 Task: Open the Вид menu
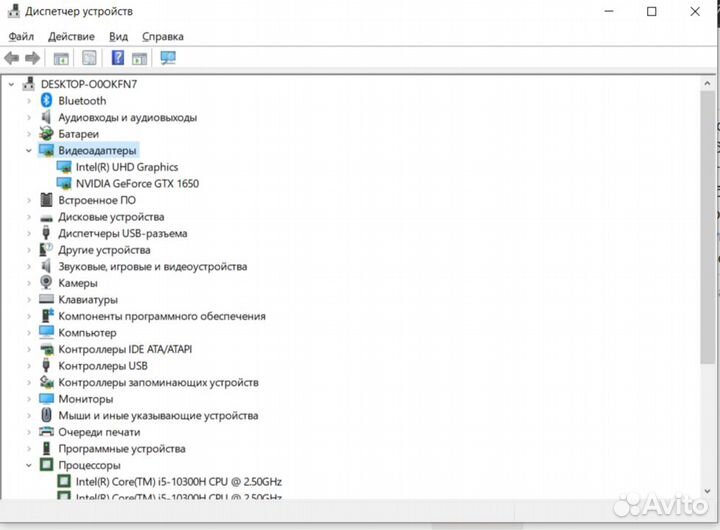click(x=118, y=36)
